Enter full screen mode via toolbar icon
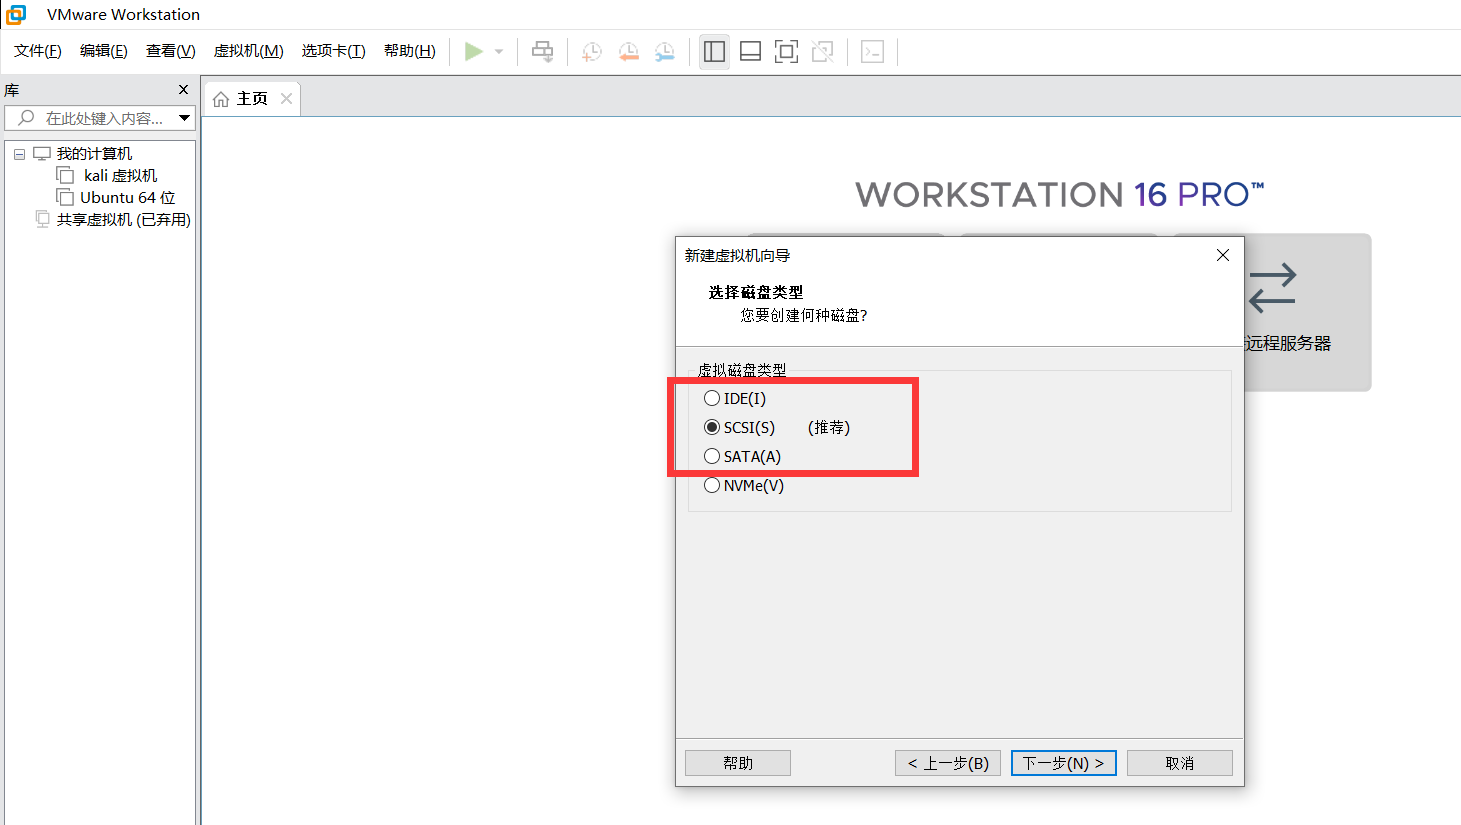Image resolution: width=1461 pixels, height=825 pixels. [787, 51]
